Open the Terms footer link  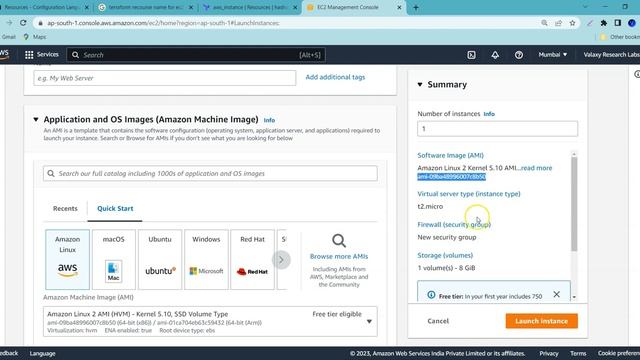coord(578,353)
